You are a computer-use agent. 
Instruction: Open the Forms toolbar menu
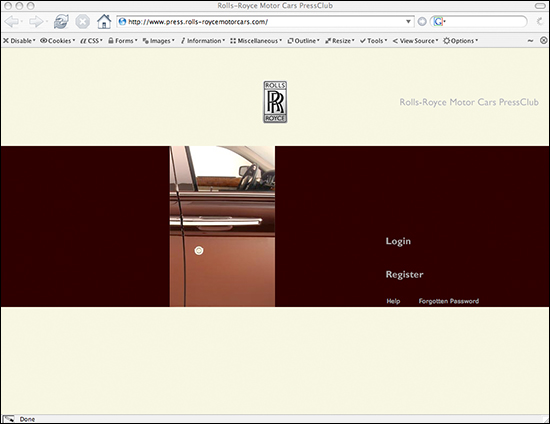[123, 41]
